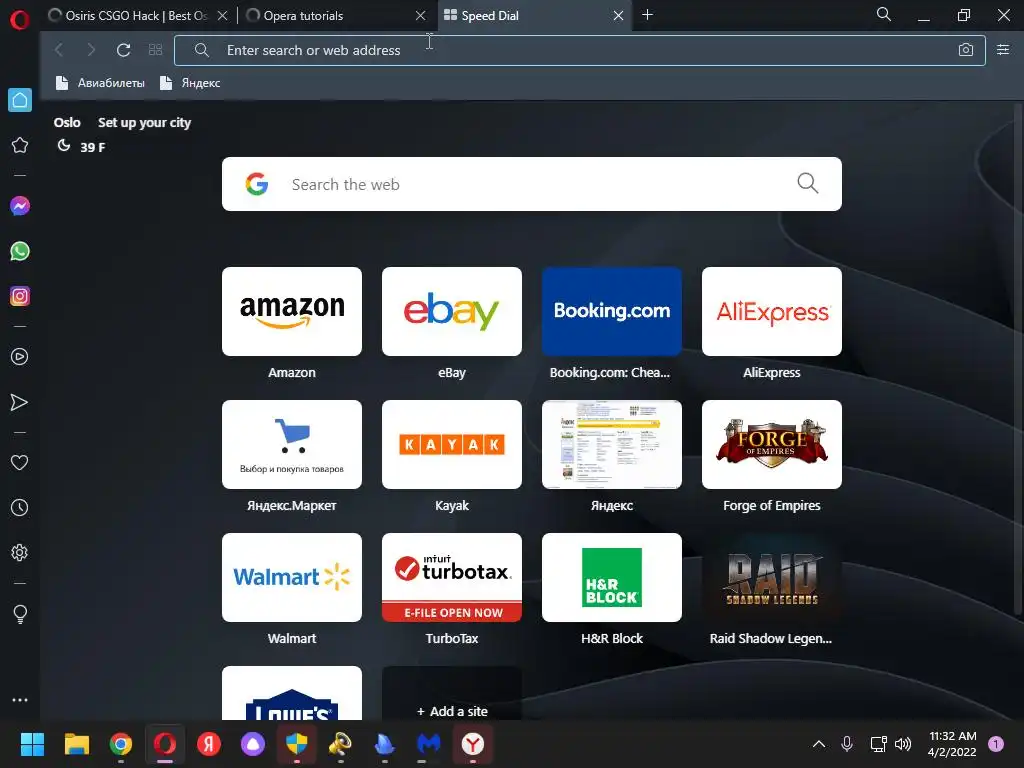The height and width of the screenshot is (768, 1024).
Task: Open the Forge of Empires tile
Action: pos(772,445)
